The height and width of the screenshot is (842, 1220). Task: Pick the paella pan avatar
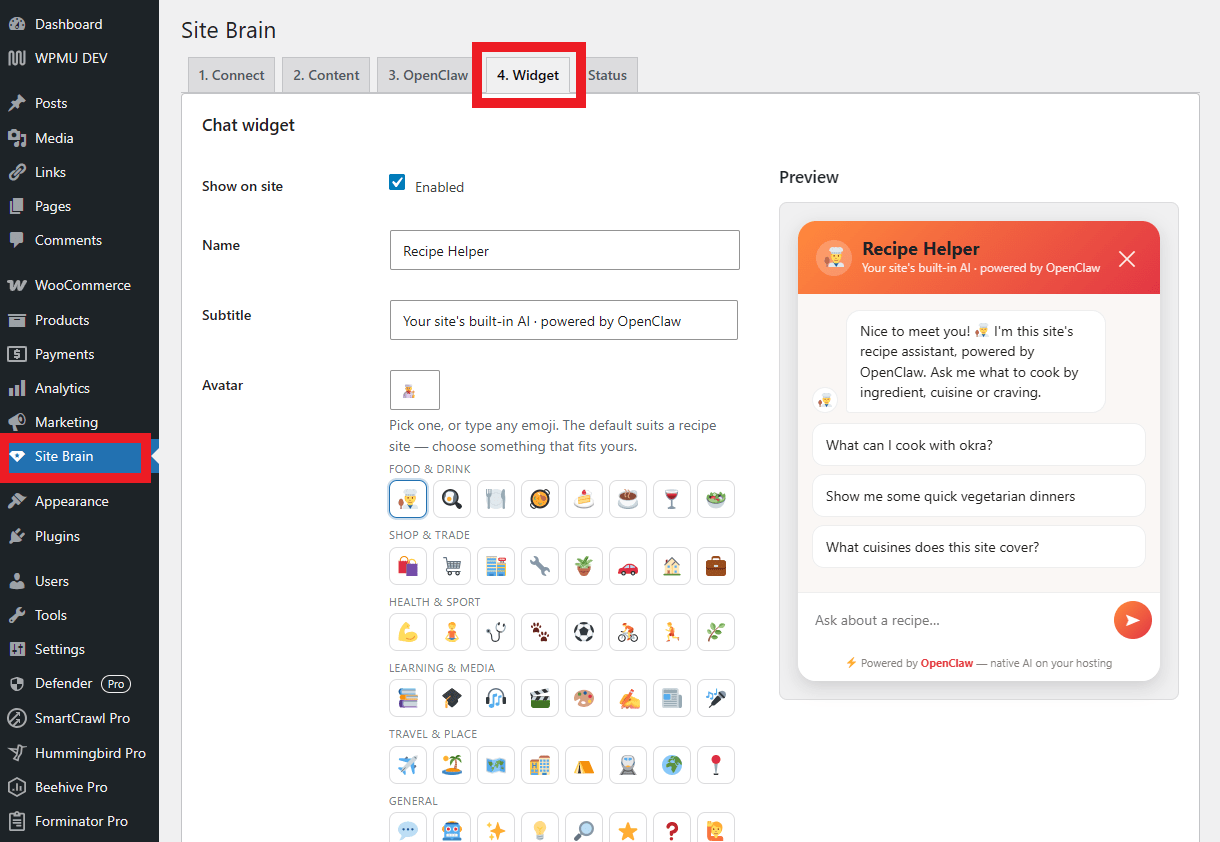pyautogui.click(x=540, y=498)
